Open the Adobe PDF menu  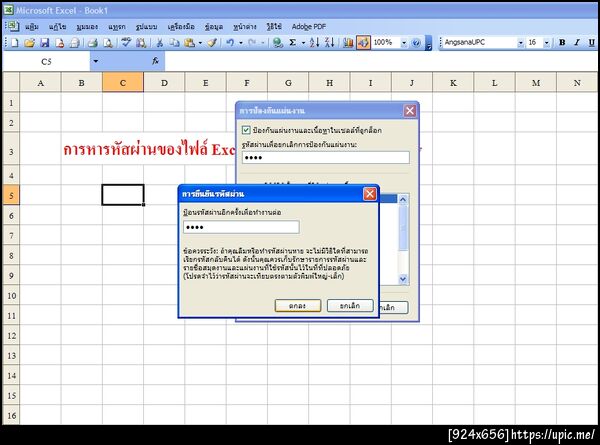tap(309, 27)
